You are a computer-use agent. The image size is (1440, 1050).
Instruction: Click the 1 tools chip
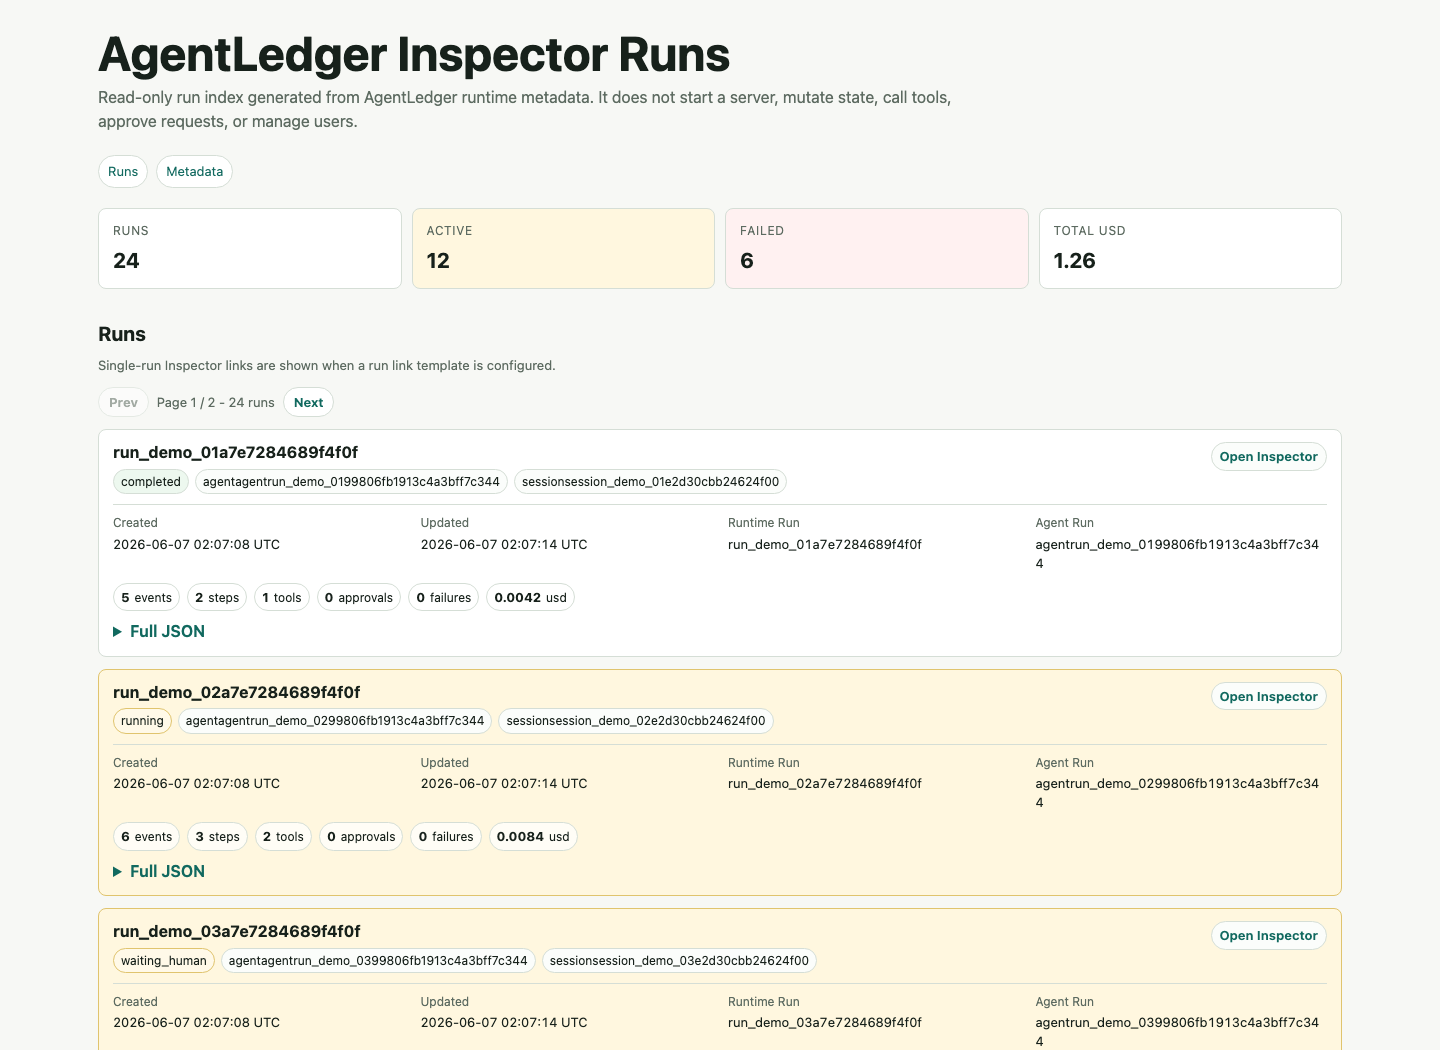[282, 598]
